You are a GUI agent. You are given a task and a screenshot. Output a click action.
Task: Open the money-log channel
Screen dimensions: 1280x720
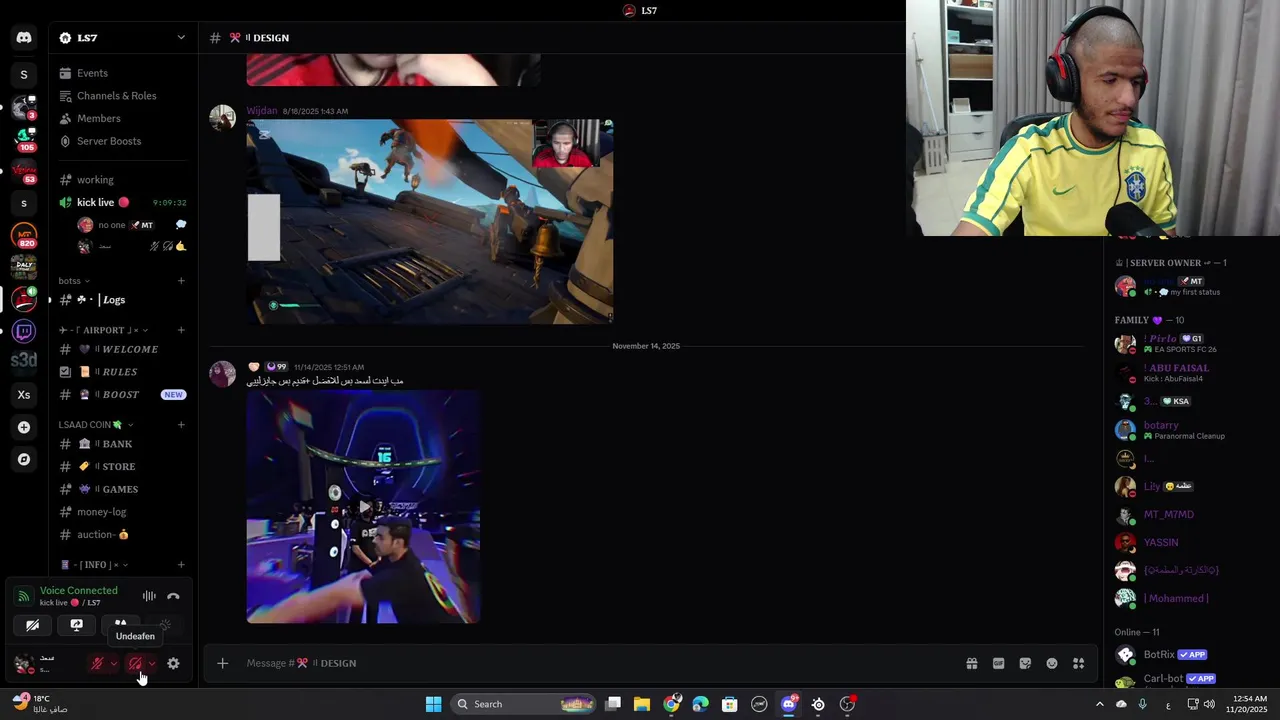(123, 512)
